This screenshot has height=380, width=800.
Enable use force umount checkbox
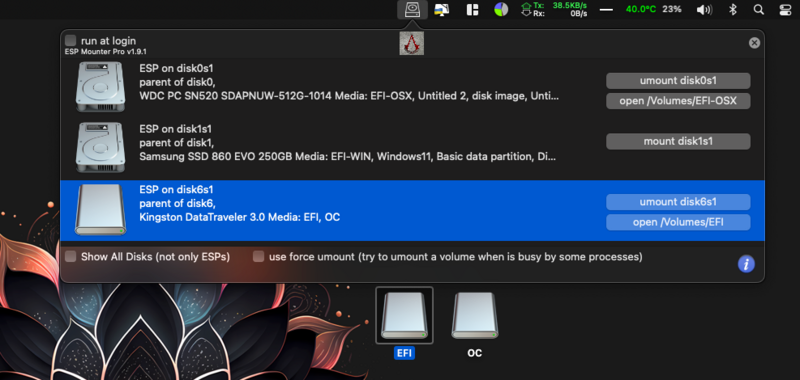(x=259, y=257)
